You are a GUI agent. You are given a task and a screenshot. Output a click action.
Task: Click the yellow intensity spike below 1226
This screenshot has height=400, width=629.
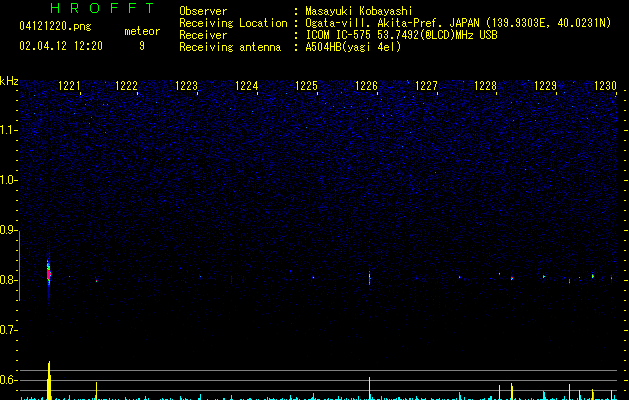[x=369, y=388]
